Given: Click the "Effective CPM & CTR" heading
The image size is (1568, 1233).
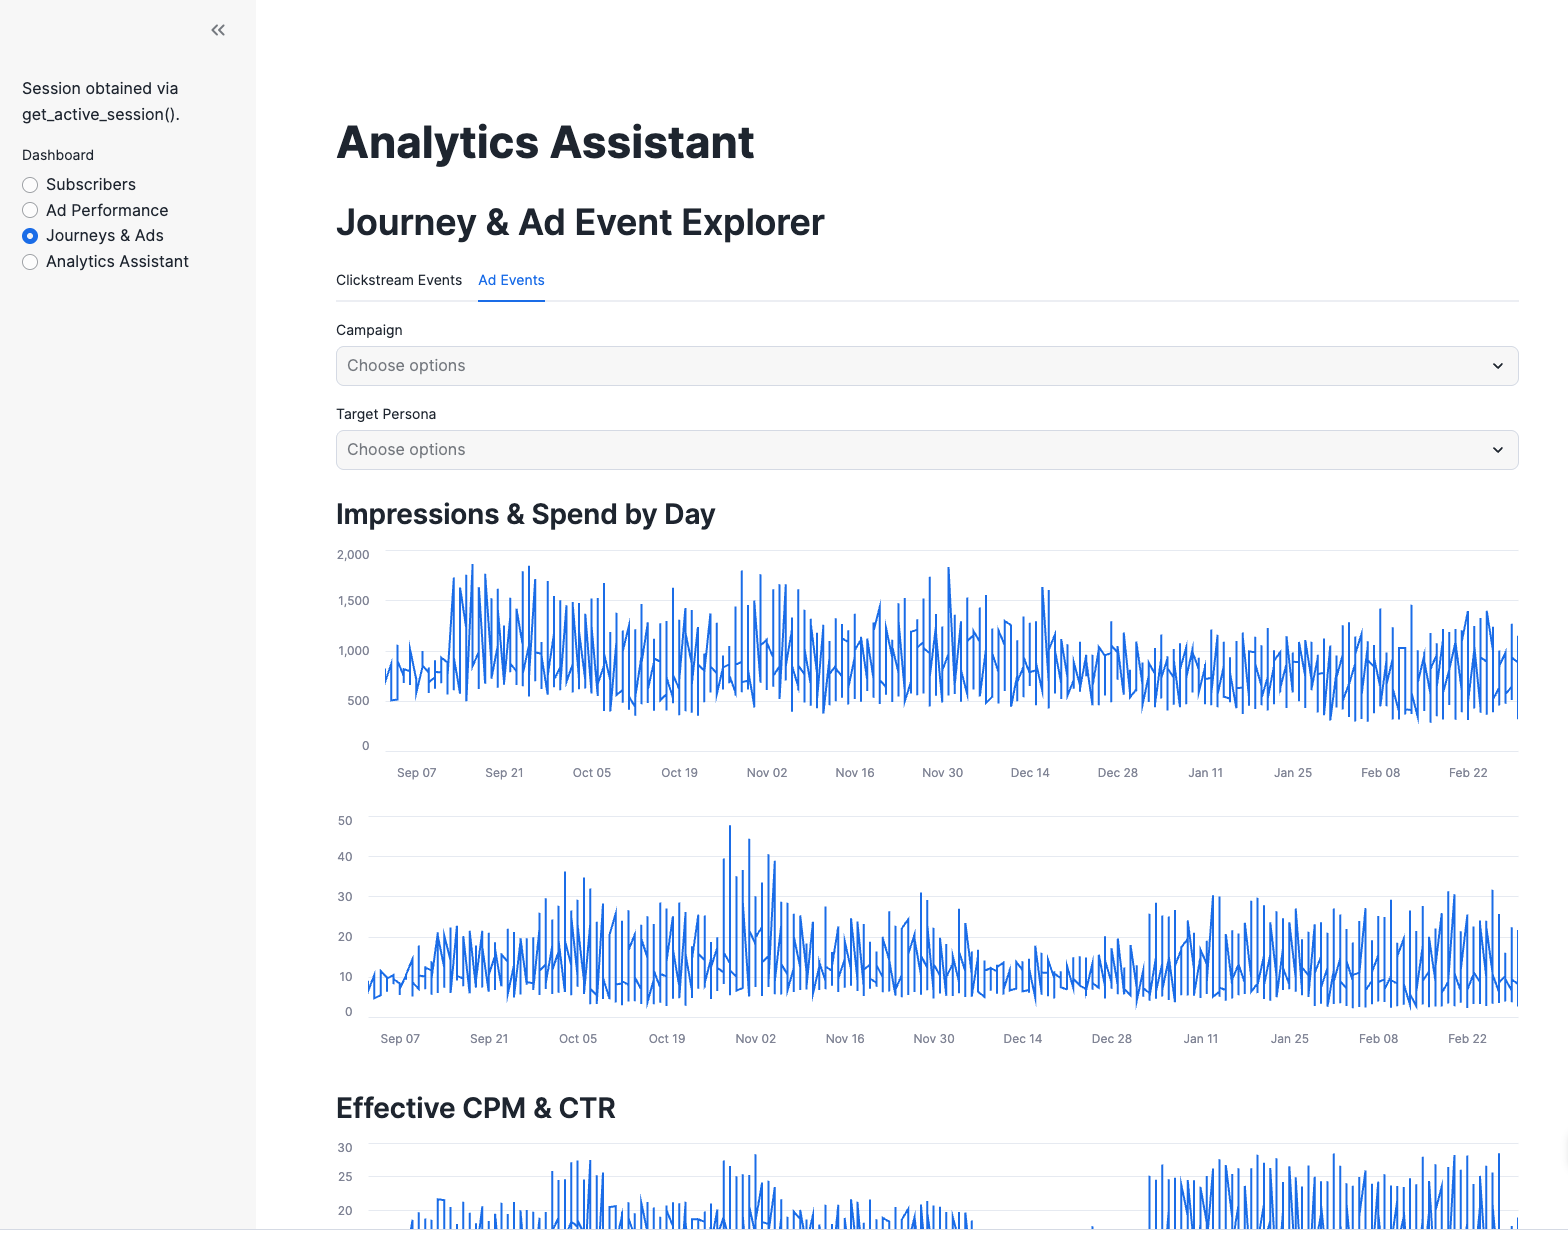Looking at the screenshot, I should click(475, 1108).
